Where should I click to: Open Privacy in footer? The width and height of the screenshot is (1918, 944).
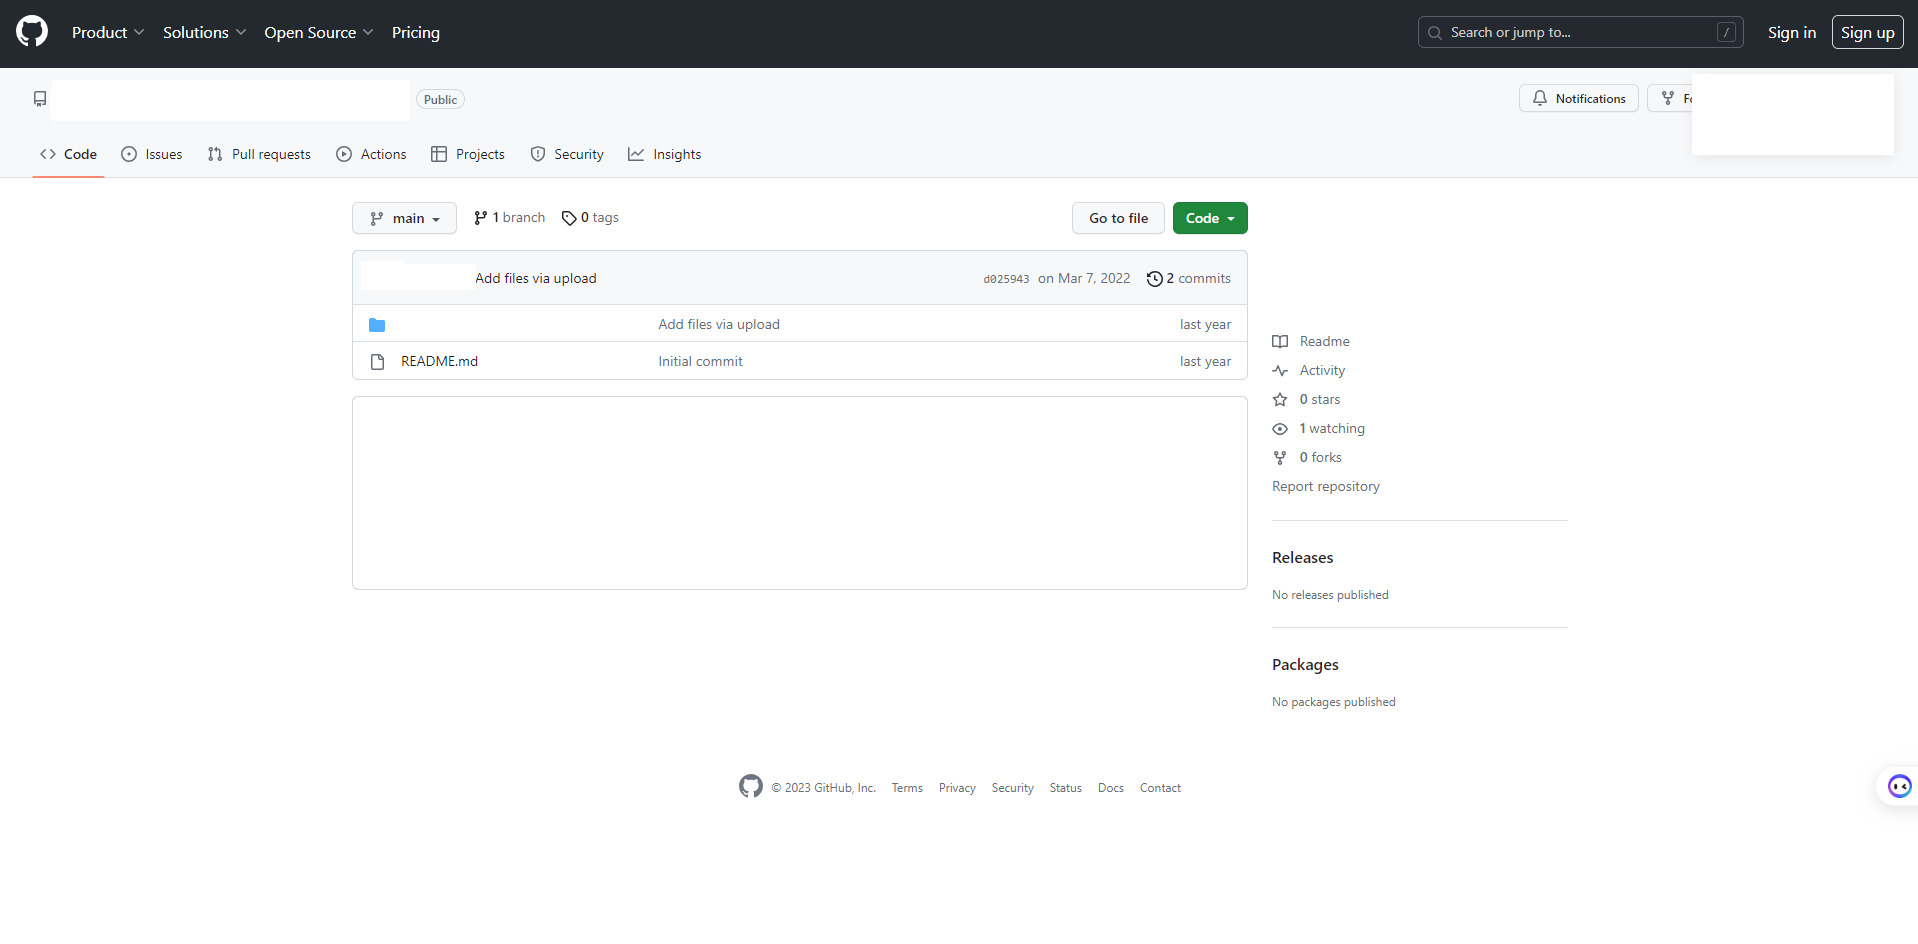[957, 788]
